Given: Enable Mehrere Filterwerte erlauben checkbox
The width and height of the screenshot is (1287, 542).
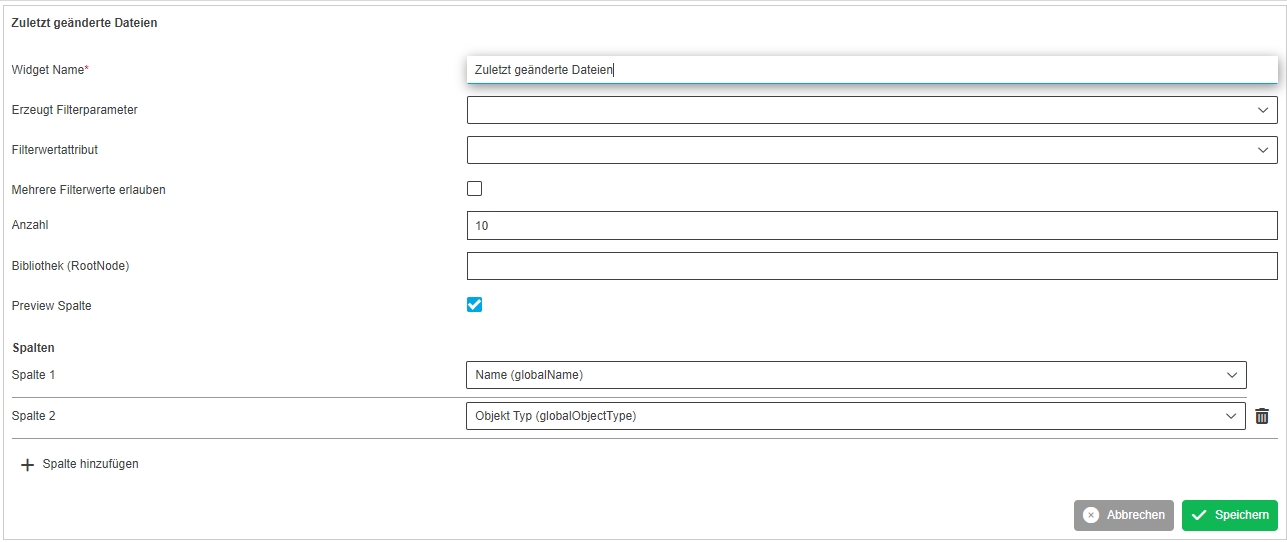Looking at the screenshot, I should pyautogui.click(x=474, y=188).
